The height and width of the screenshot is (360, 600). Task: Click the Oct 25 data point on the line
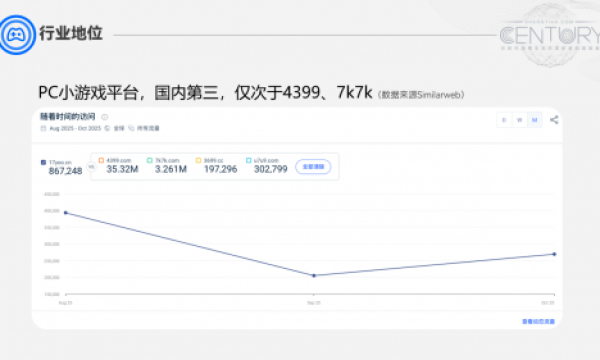554,254
